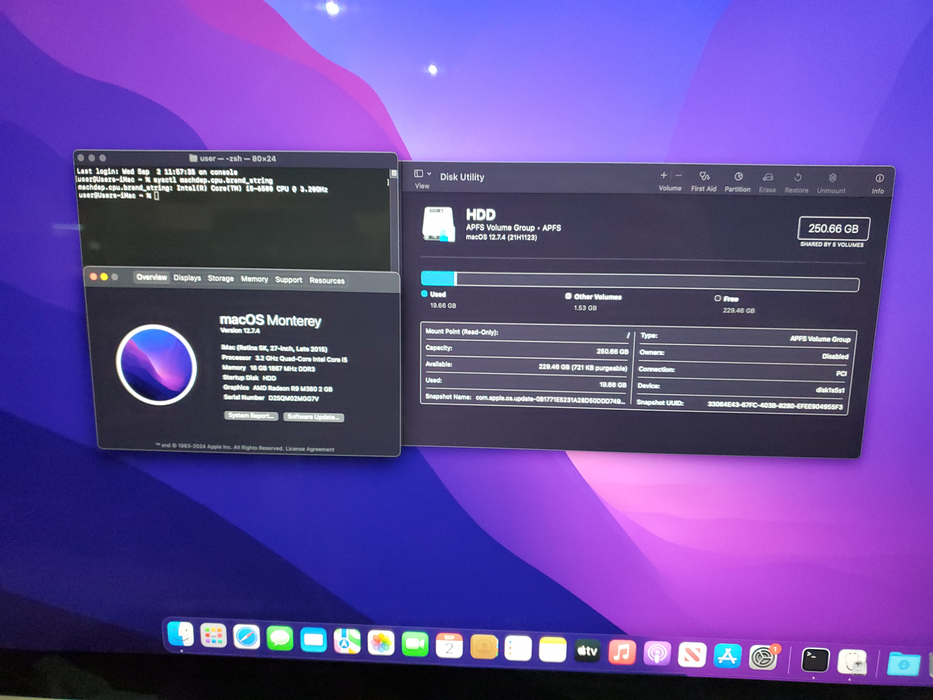Click the HDD drive icon
The image size is (933, 700).
[x=439, y=224]
